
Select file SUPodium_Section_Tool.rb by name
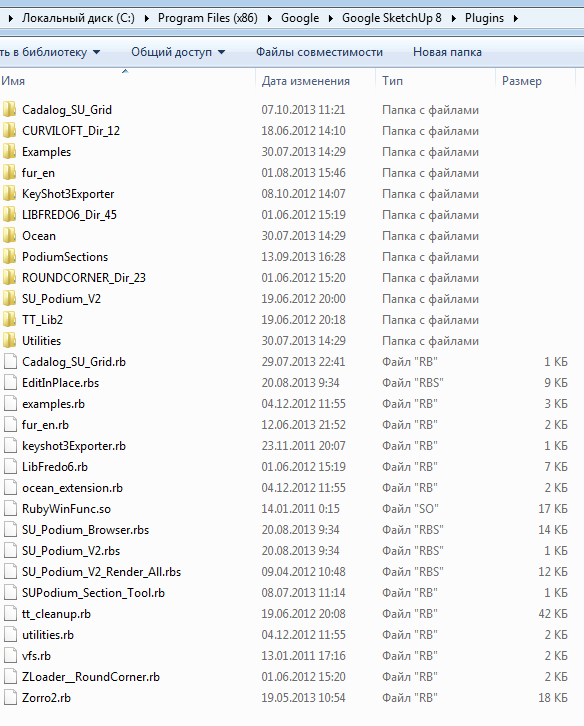pos(94,593)
